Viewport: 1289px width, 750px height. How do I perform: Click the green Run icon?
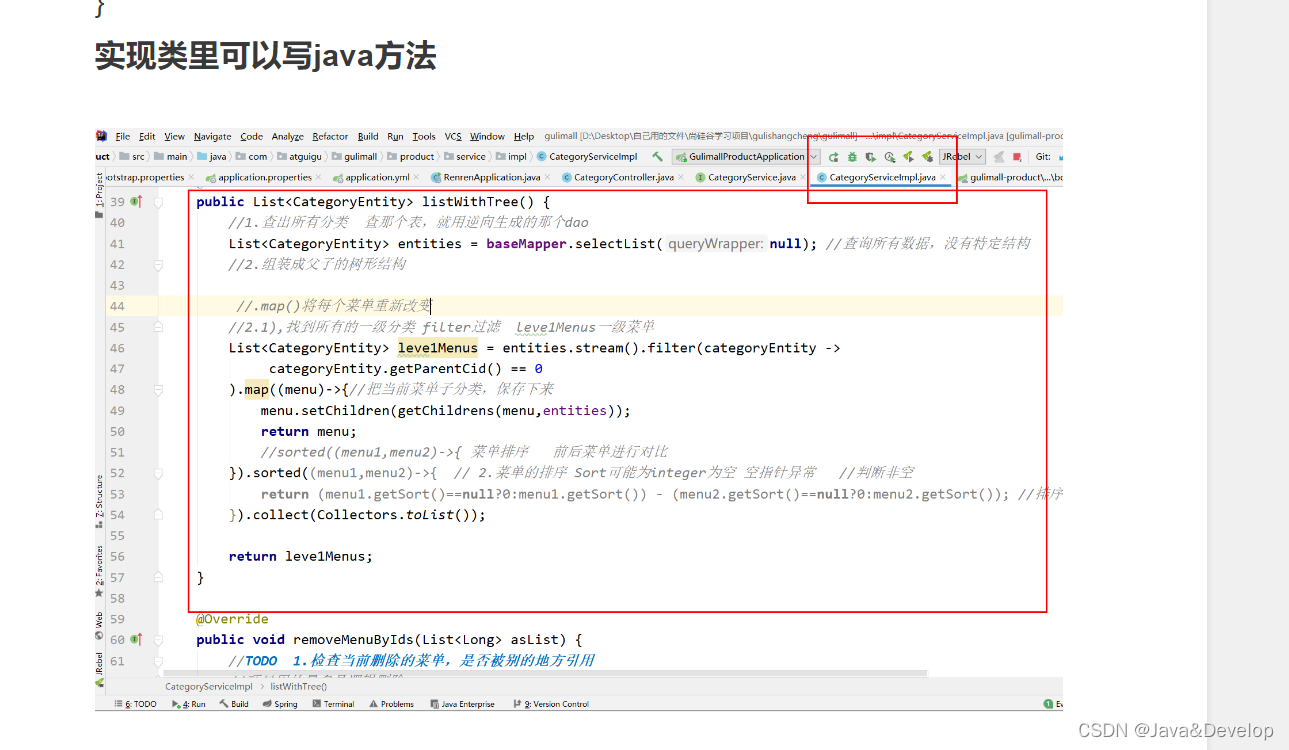(x=833, y=157)
